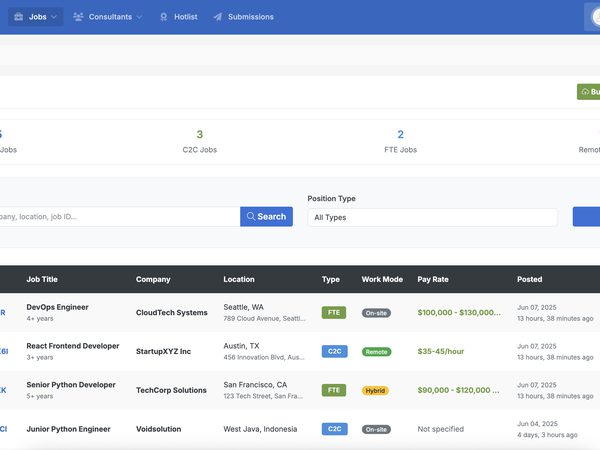This screenshot has height=450, width=600.
Task: Go to the Hotlist page
Action: click(179, 17)
